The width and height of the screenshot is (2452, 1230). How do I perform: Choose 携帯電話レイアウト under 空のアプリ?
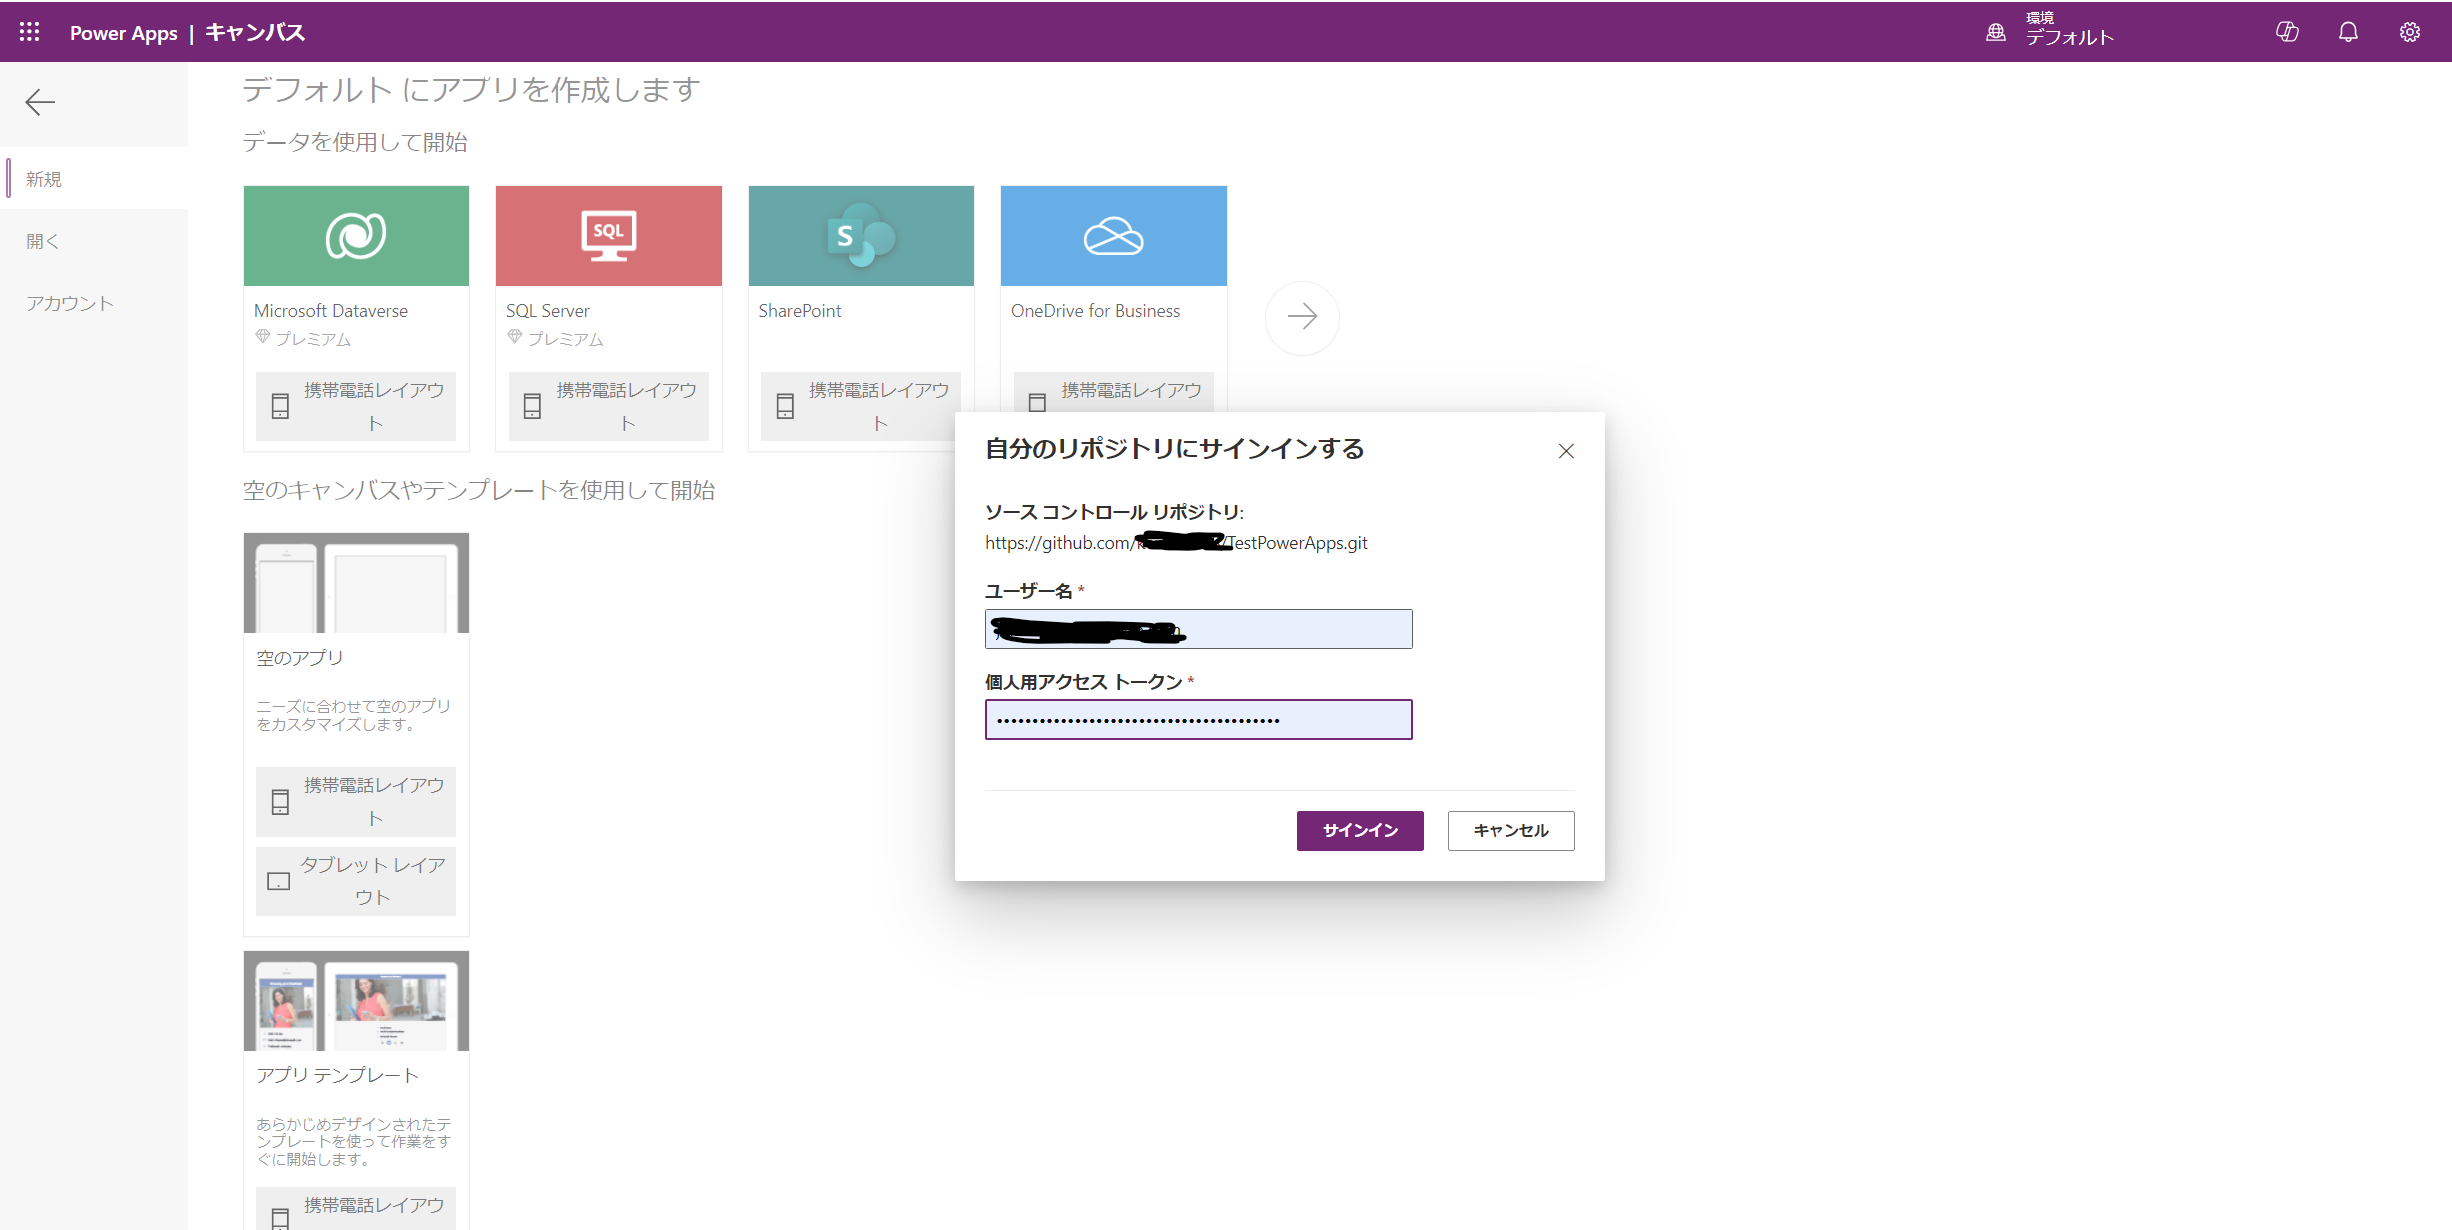[355, 801]
